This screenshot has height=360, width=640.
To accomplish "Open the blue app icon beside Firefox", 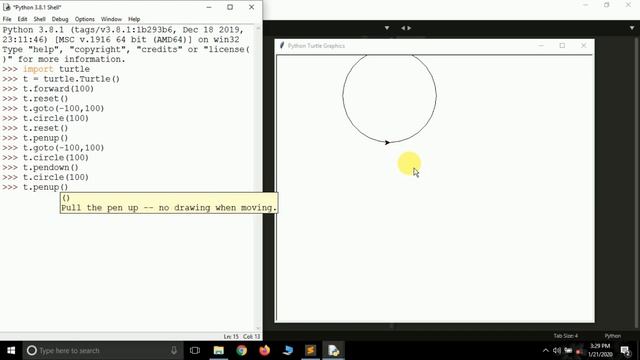I will point(288,350).
